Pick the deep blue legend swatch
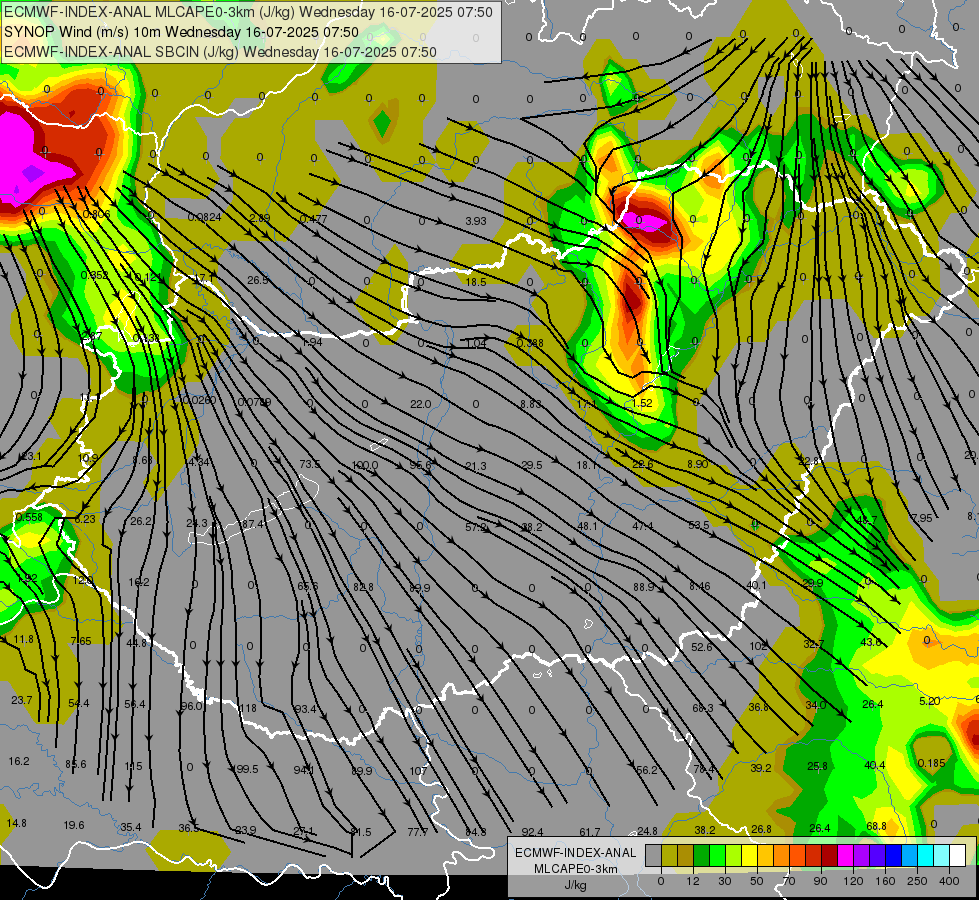 (894, 855)
